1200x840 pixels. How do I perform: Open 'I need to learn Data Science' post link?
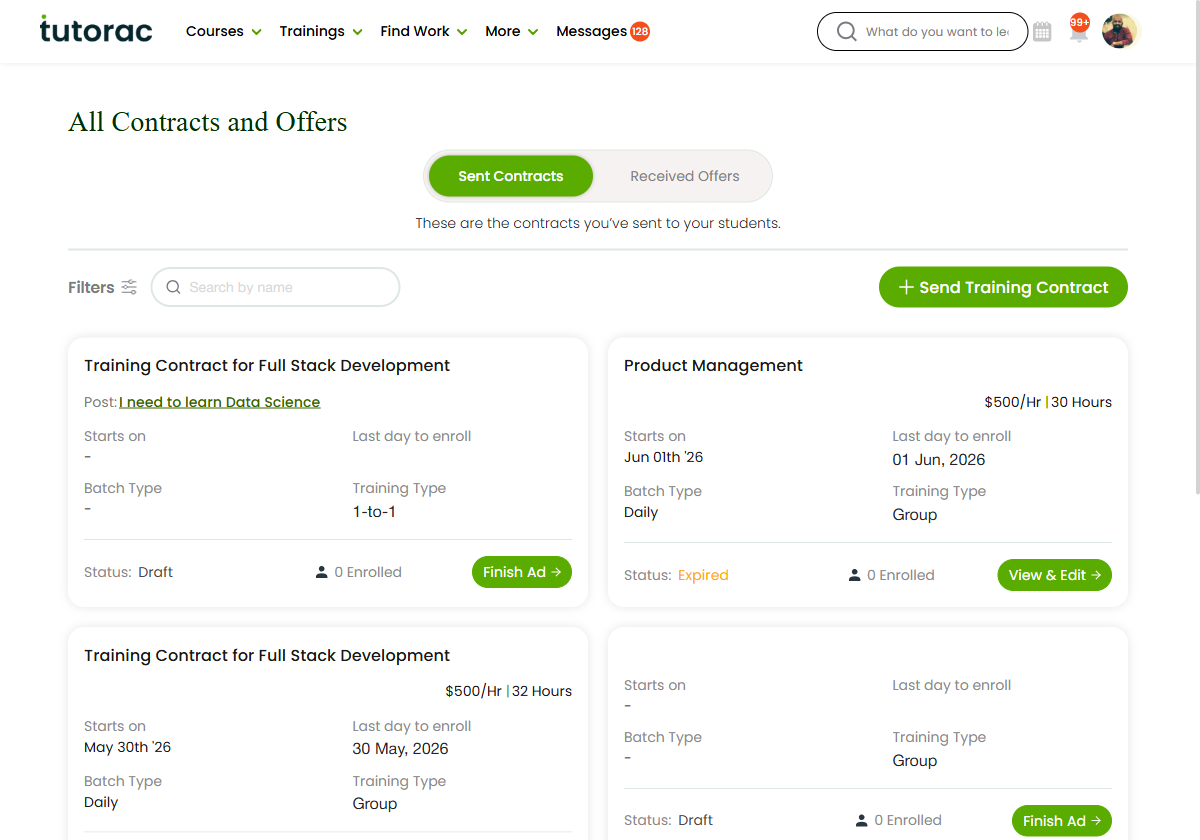tap(220, 402)
